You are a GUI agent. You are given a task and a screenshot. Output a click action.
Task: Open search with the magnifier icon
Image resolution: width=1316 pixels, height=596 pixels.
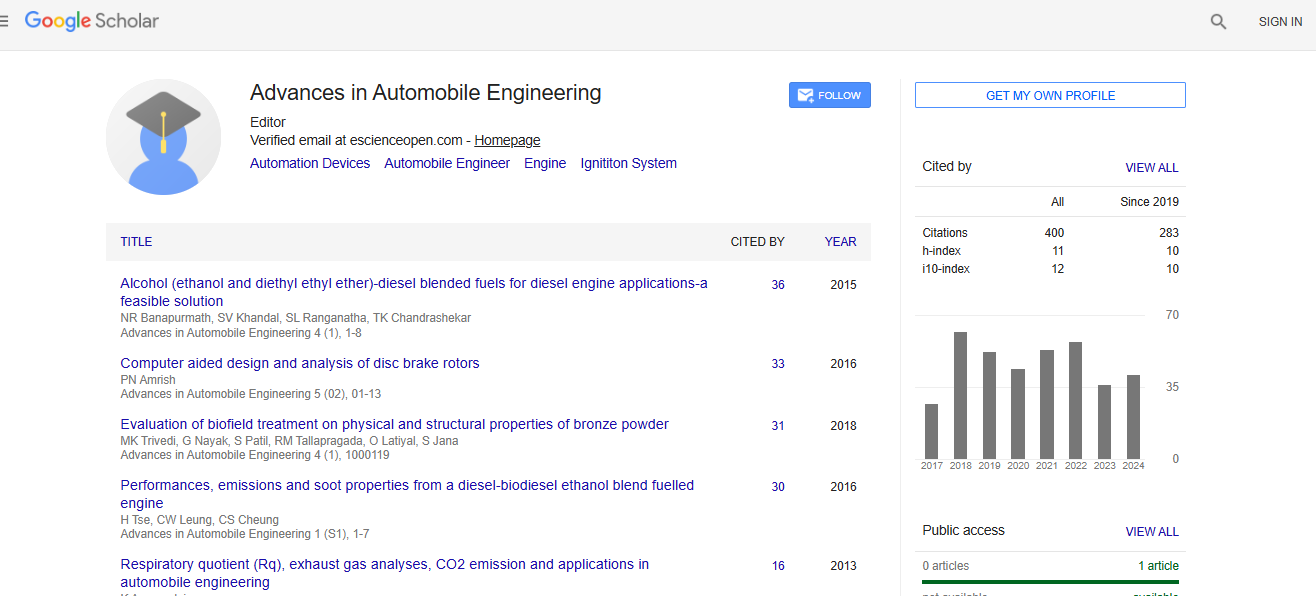tap(1218, 22)
